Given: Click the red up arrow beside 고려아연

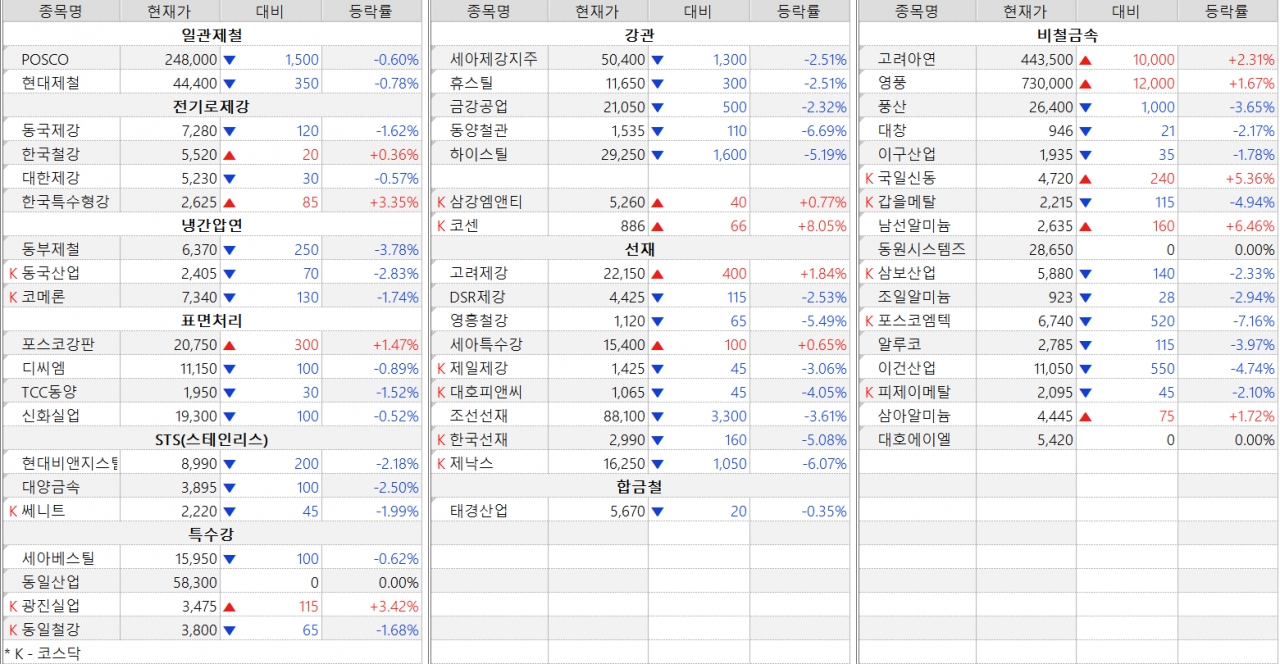Looking at the screenshot, I should pyautogui.click(x=1085, y=60).
